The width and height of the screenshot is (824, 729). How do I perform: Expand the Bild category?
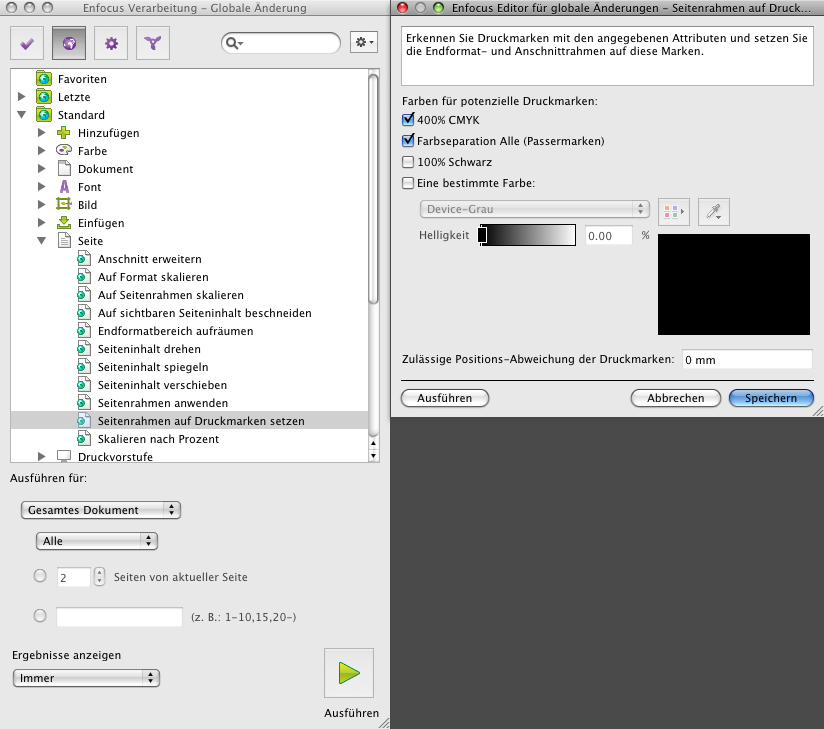tap(42, 204)
